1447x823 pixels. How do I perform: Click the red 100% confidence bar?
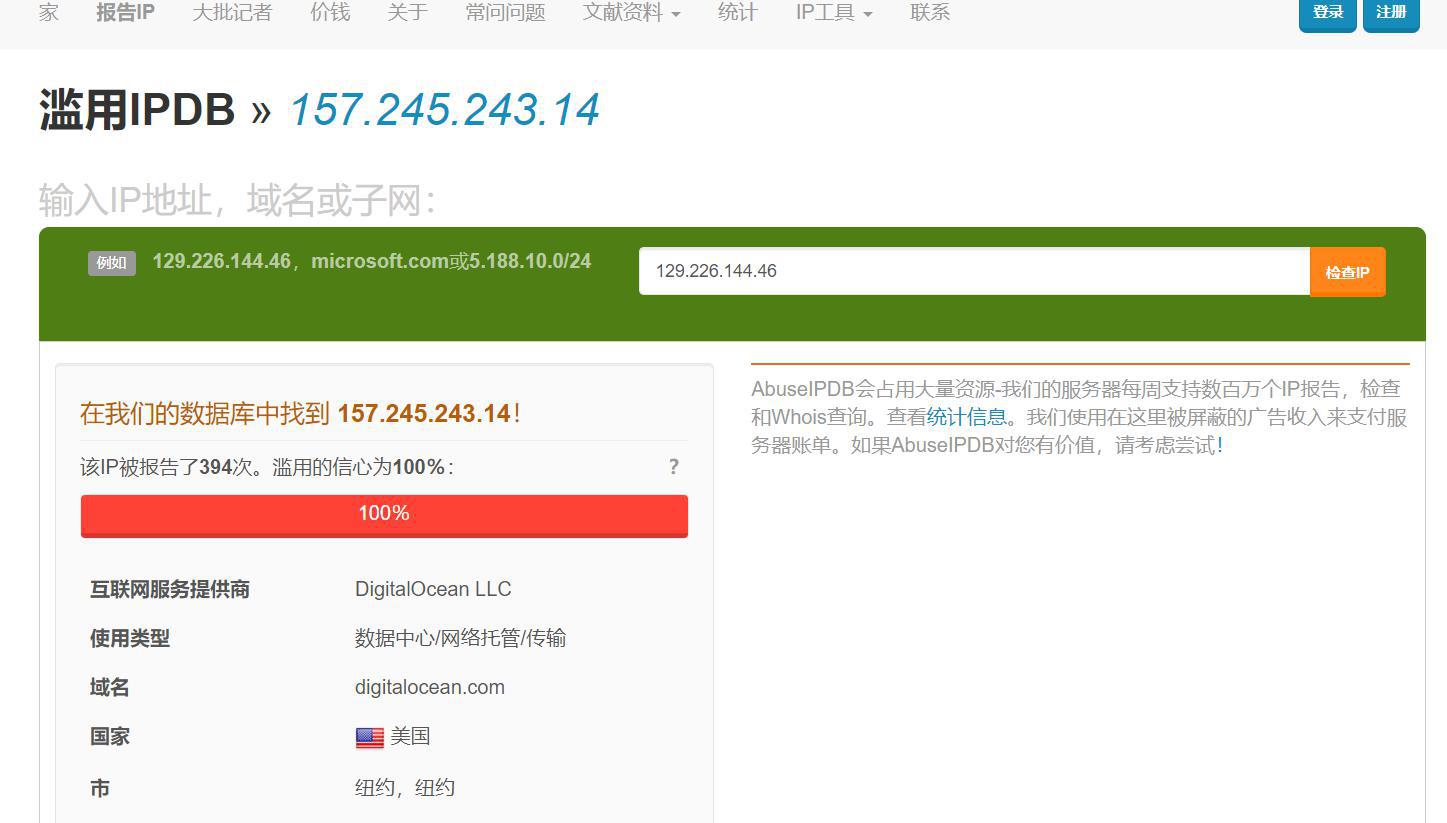click(x=384, y=515)
